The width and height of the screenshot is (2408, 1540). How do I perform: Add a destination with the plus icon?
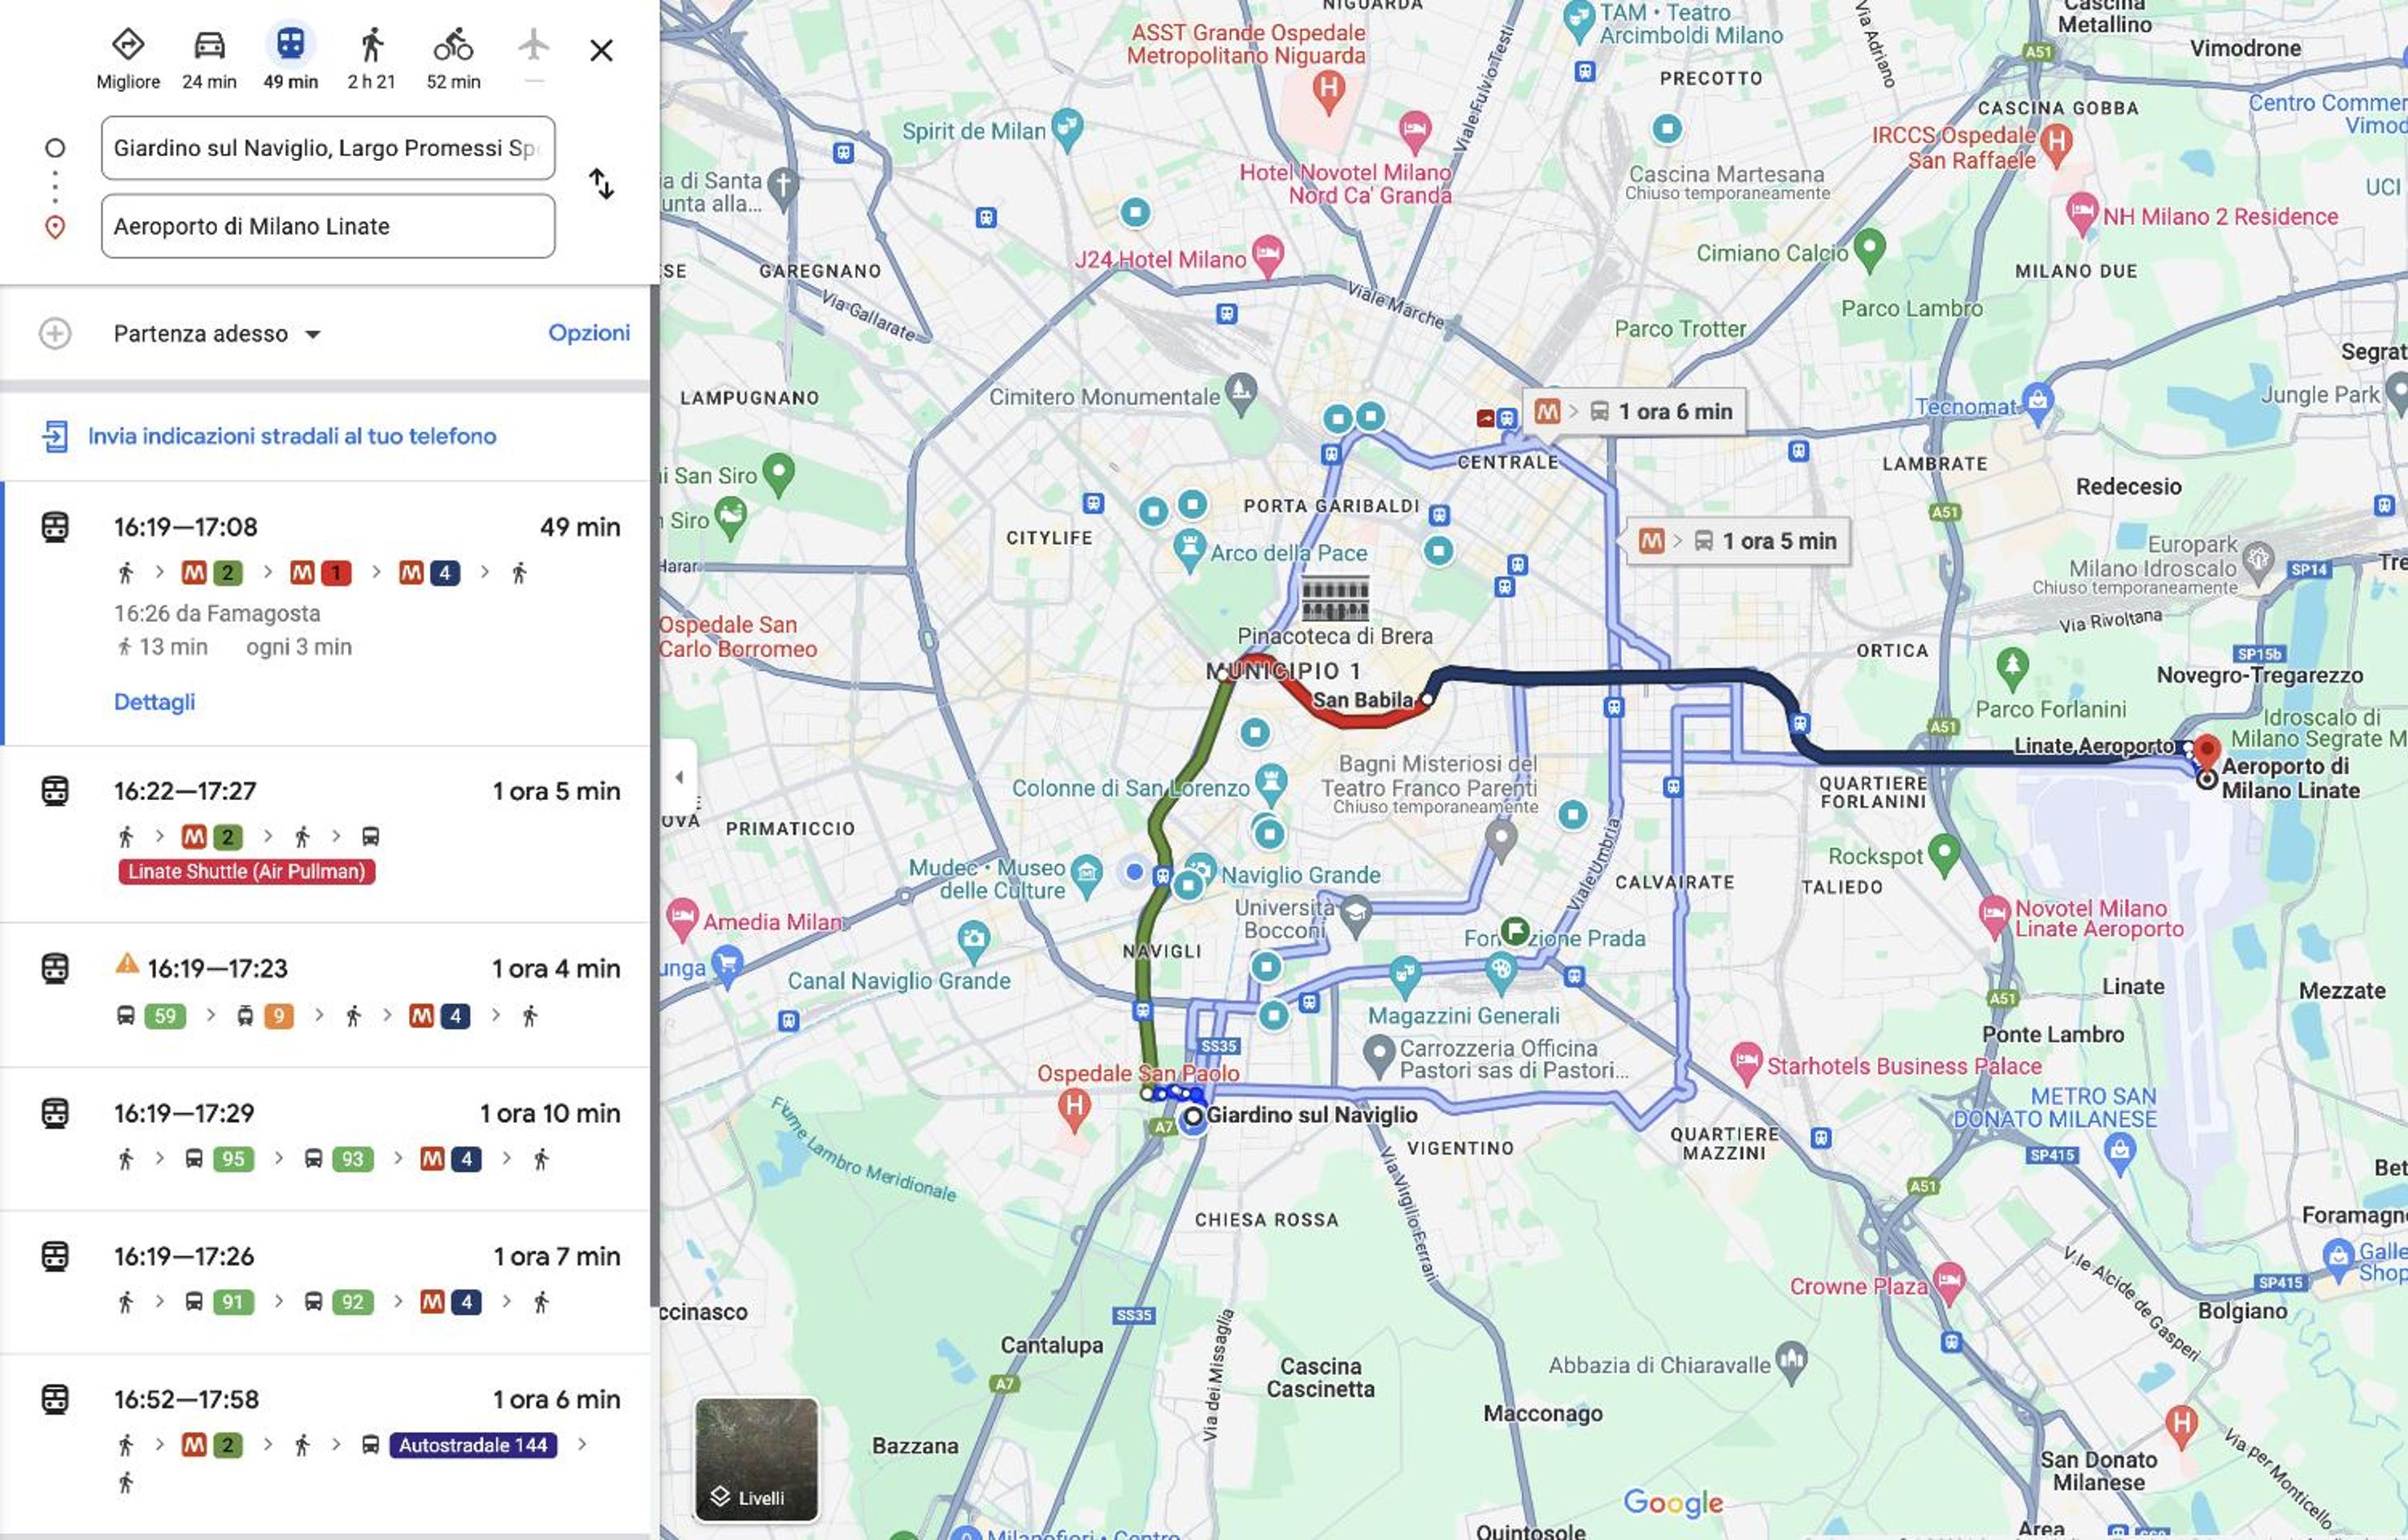tap(55, 333)
